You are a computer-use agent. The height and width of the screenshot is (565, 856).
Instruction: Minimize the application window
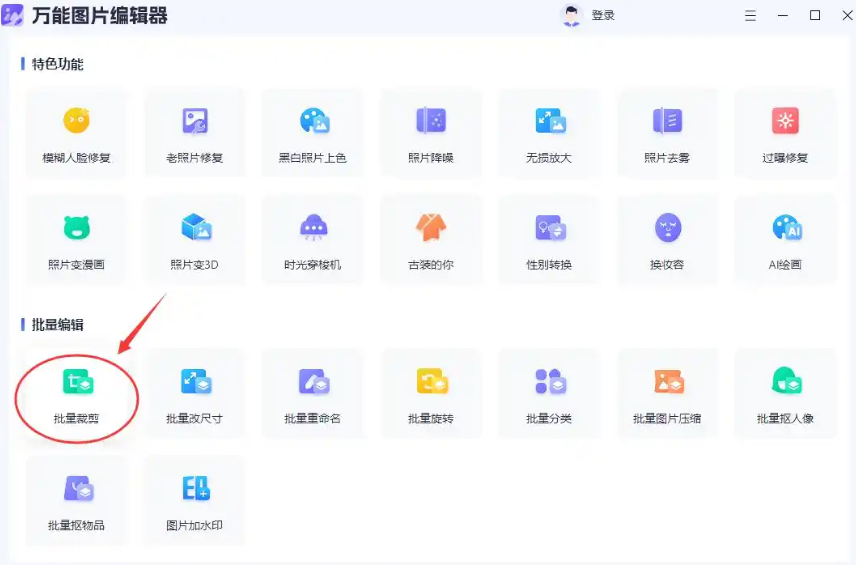pyautogui.click(x=783, y=16)
